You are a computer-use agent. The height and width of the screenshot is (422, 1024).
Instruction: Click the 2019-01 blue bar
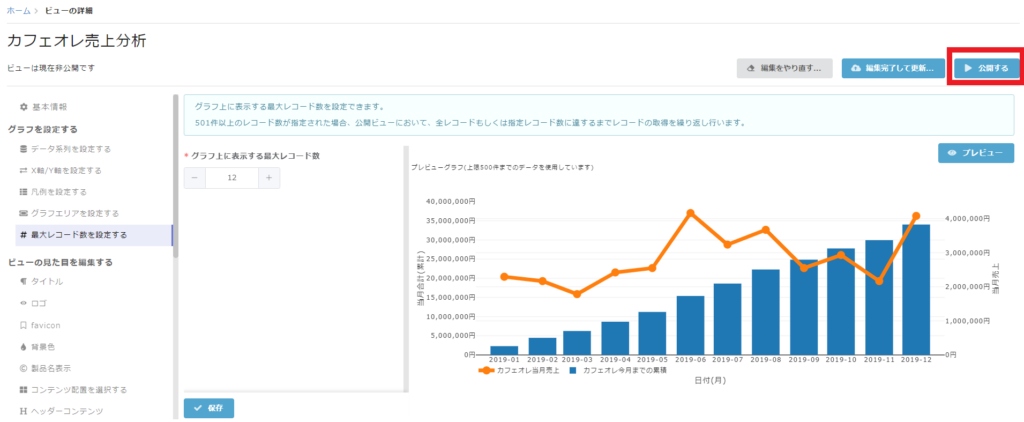click(504, 350)
